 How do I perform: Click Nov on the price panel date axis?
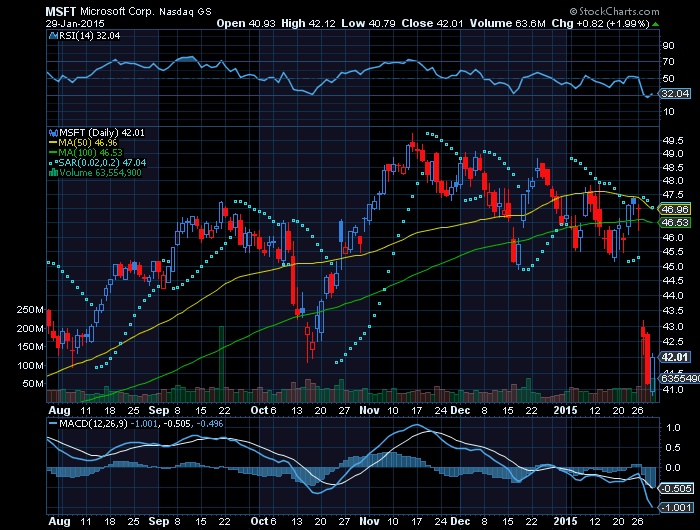pos(369,410)
